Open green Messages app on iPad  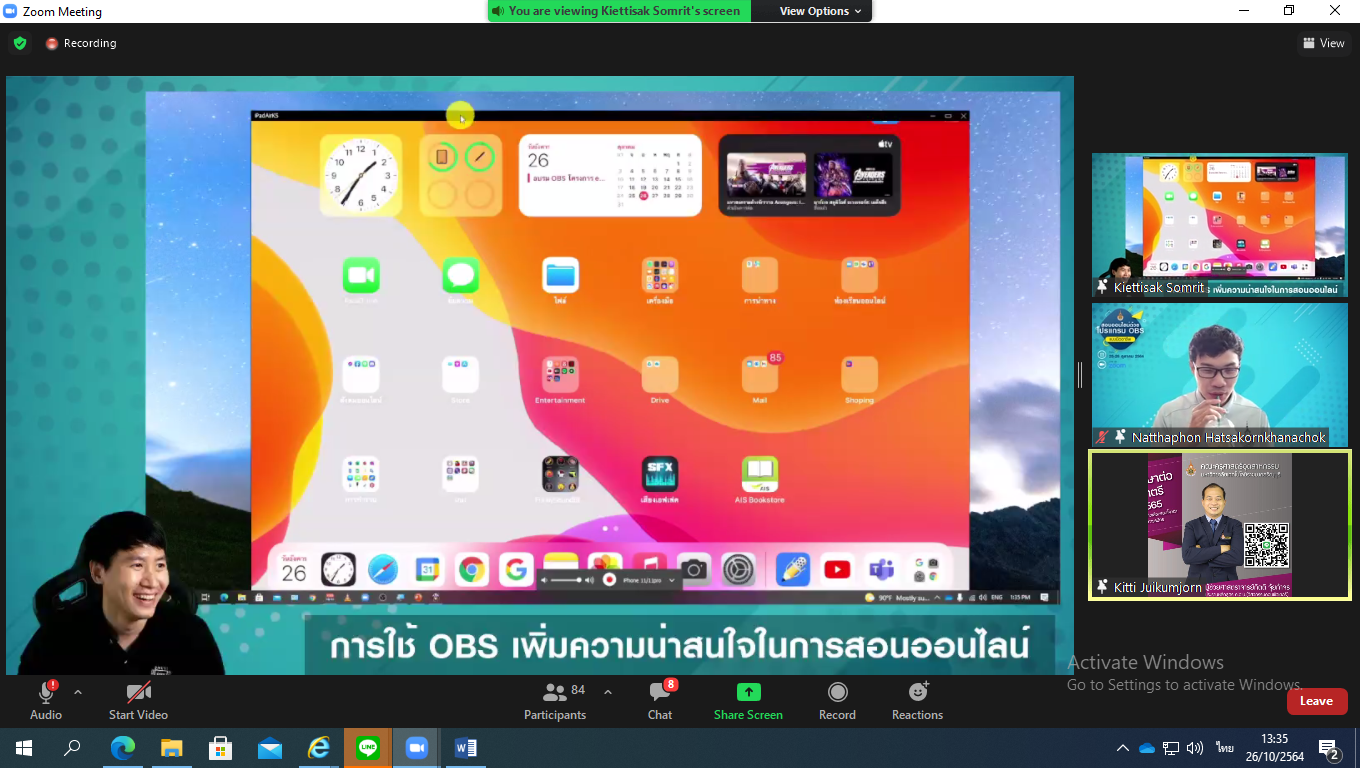460,275
